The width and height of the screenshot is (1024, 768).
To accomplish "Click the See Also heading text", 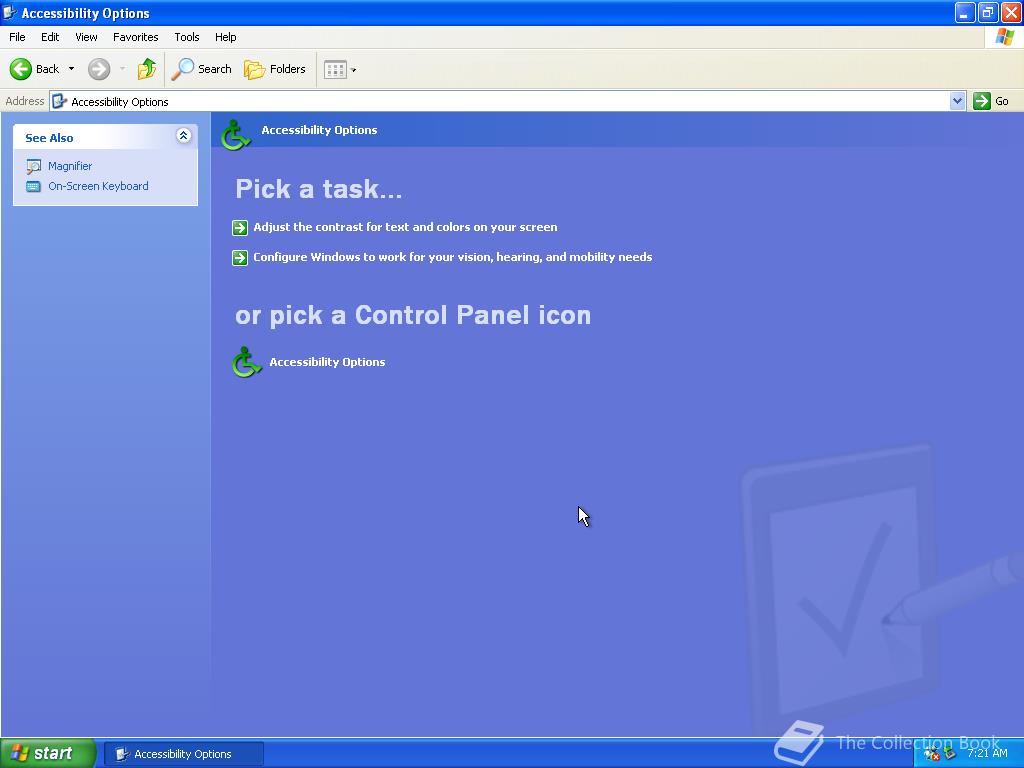I will pos(49,138).
